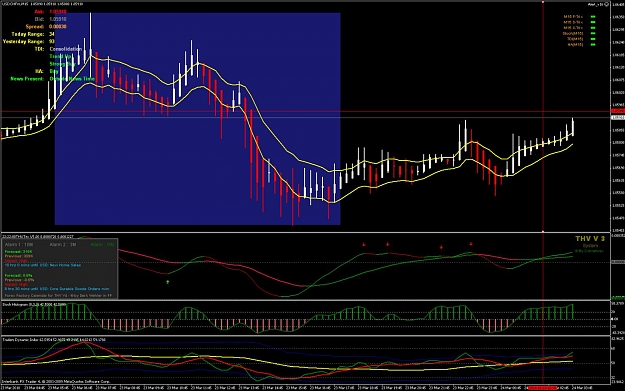
Task: Click the green indicator bar beside HA(M15)
Action: 593,45
